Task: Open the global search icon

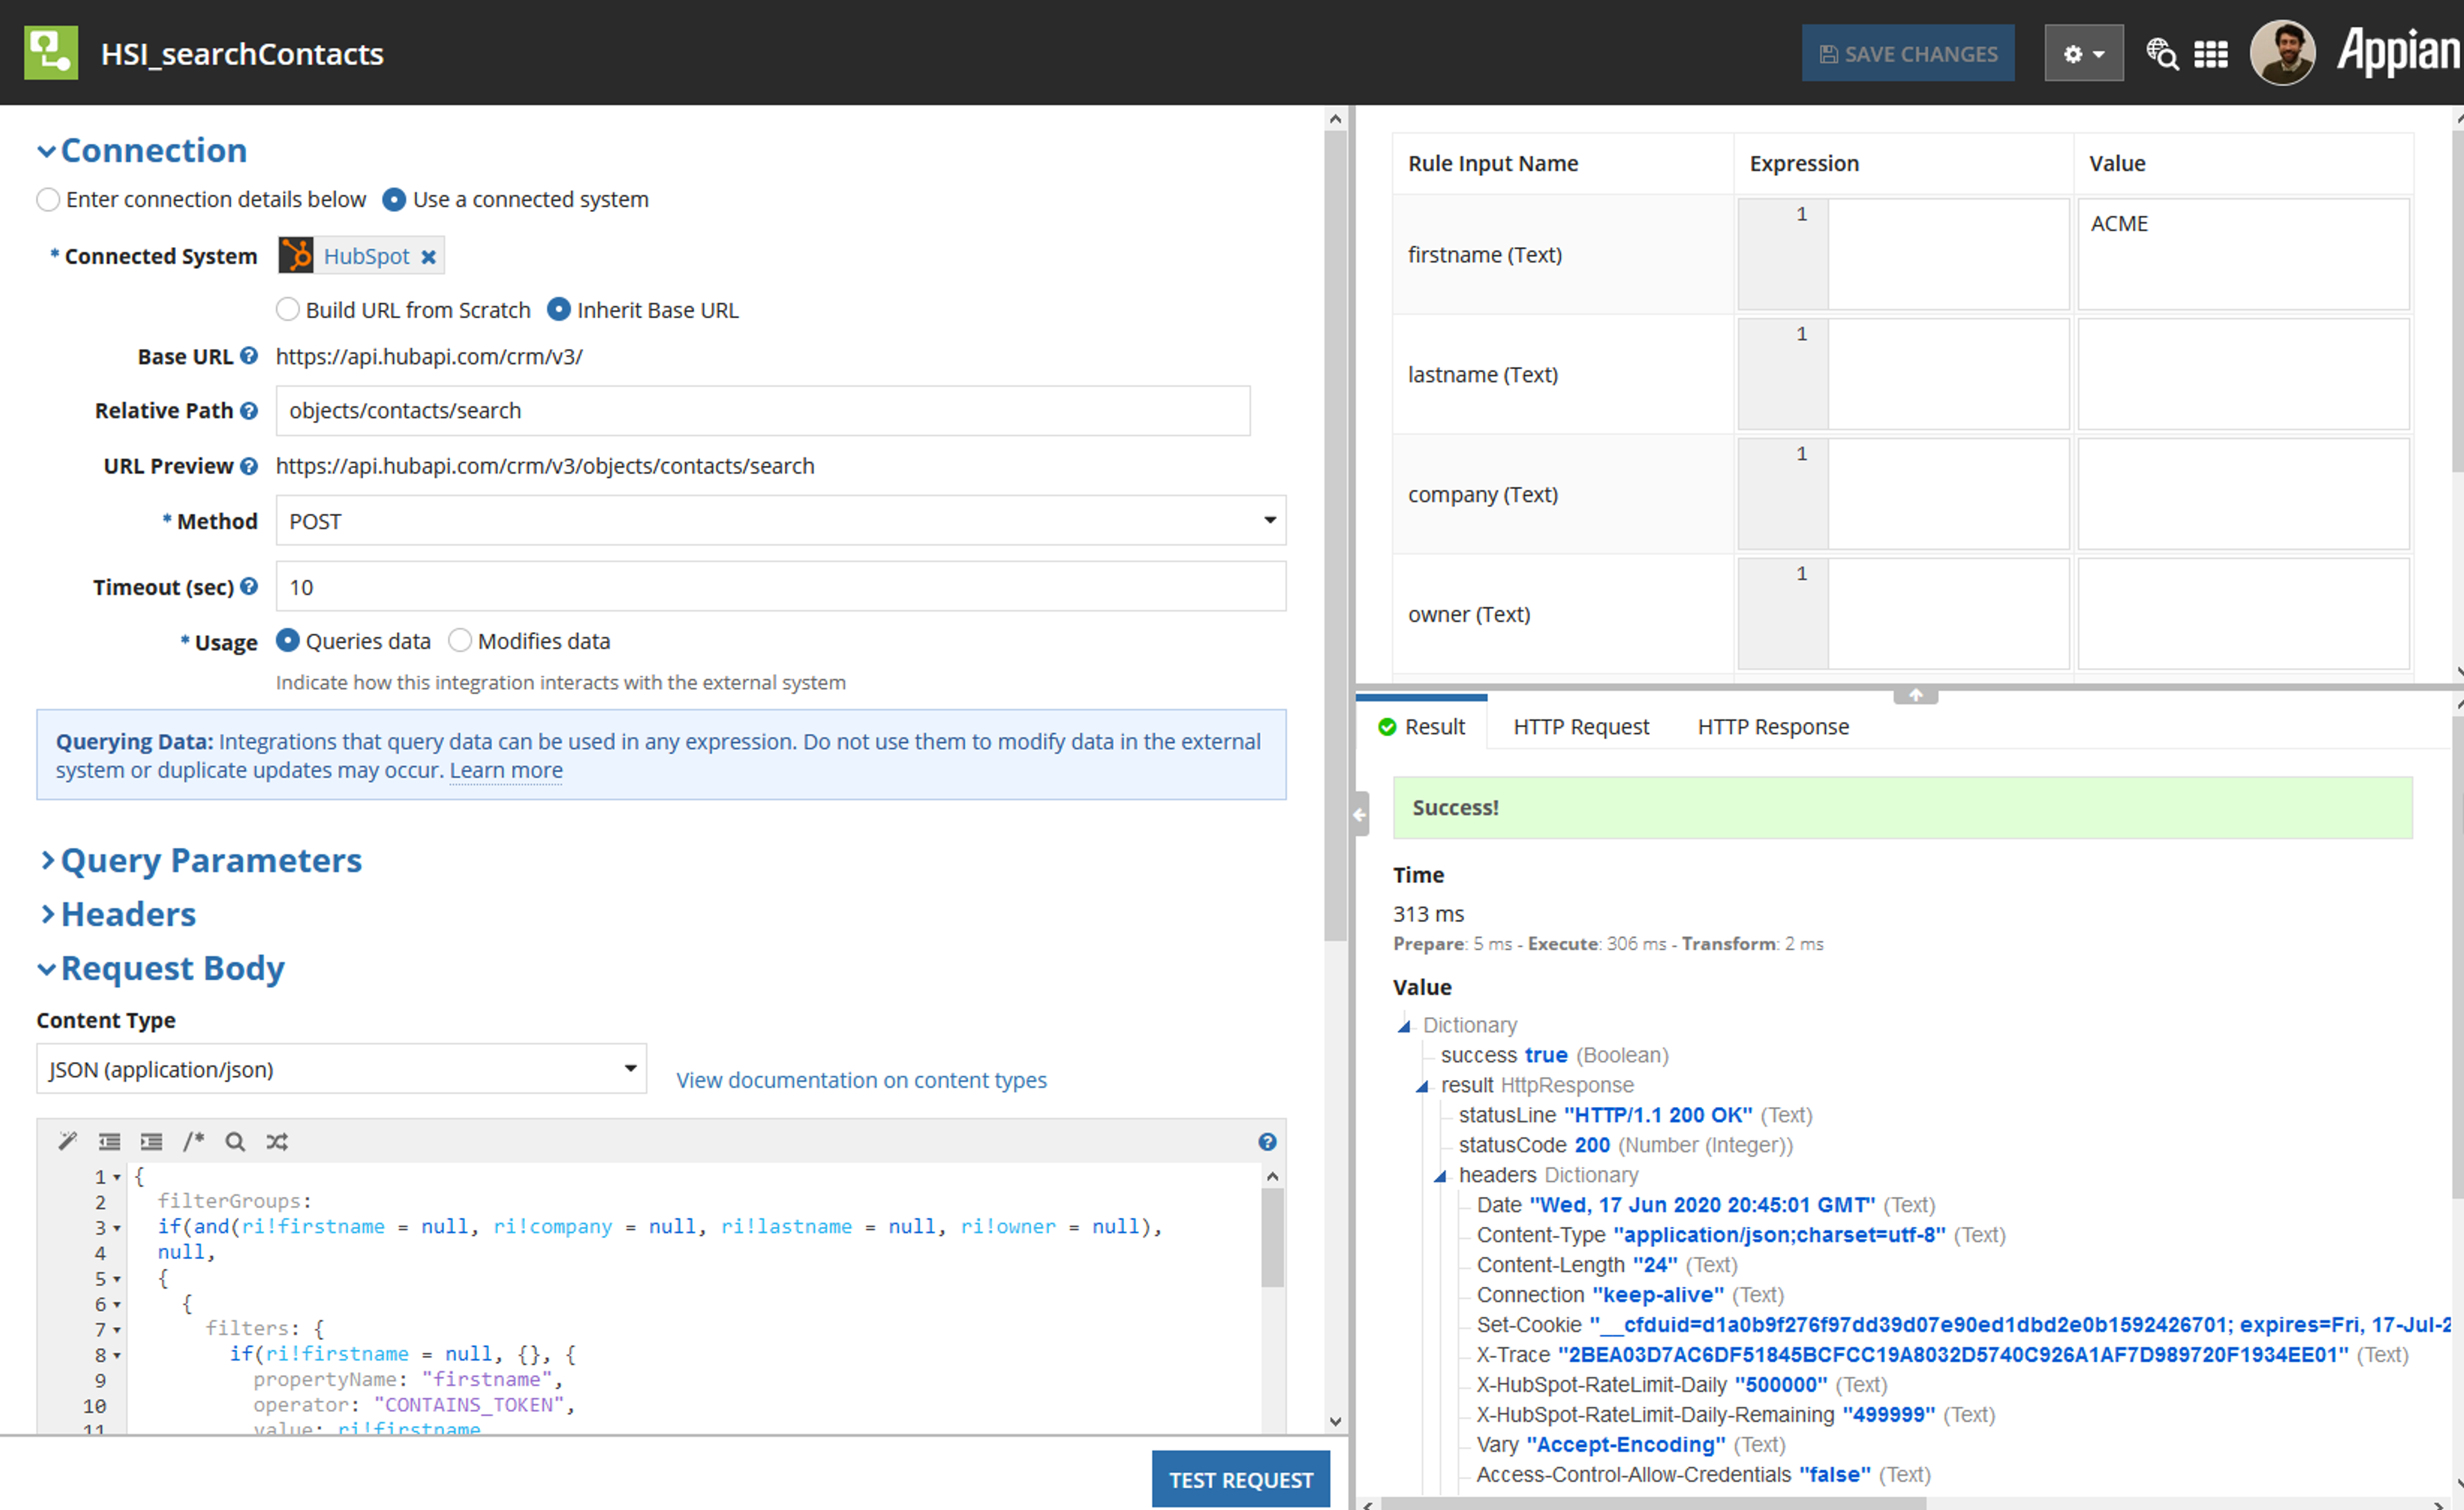Action: pos(2162,54)
